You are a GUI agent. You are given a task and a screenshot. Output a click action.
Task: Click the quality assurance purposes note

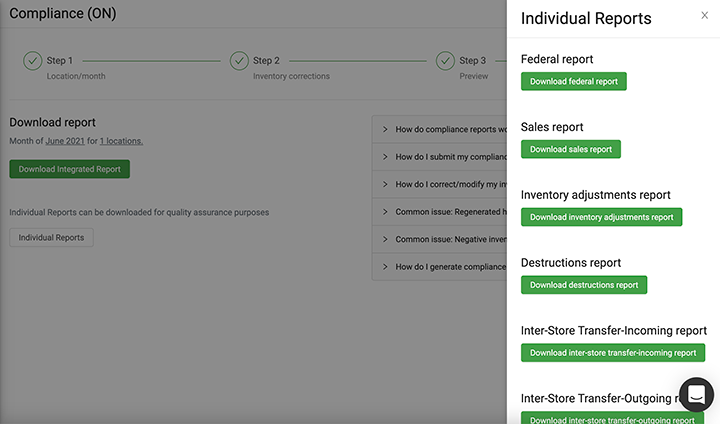[x=139, y=213]
